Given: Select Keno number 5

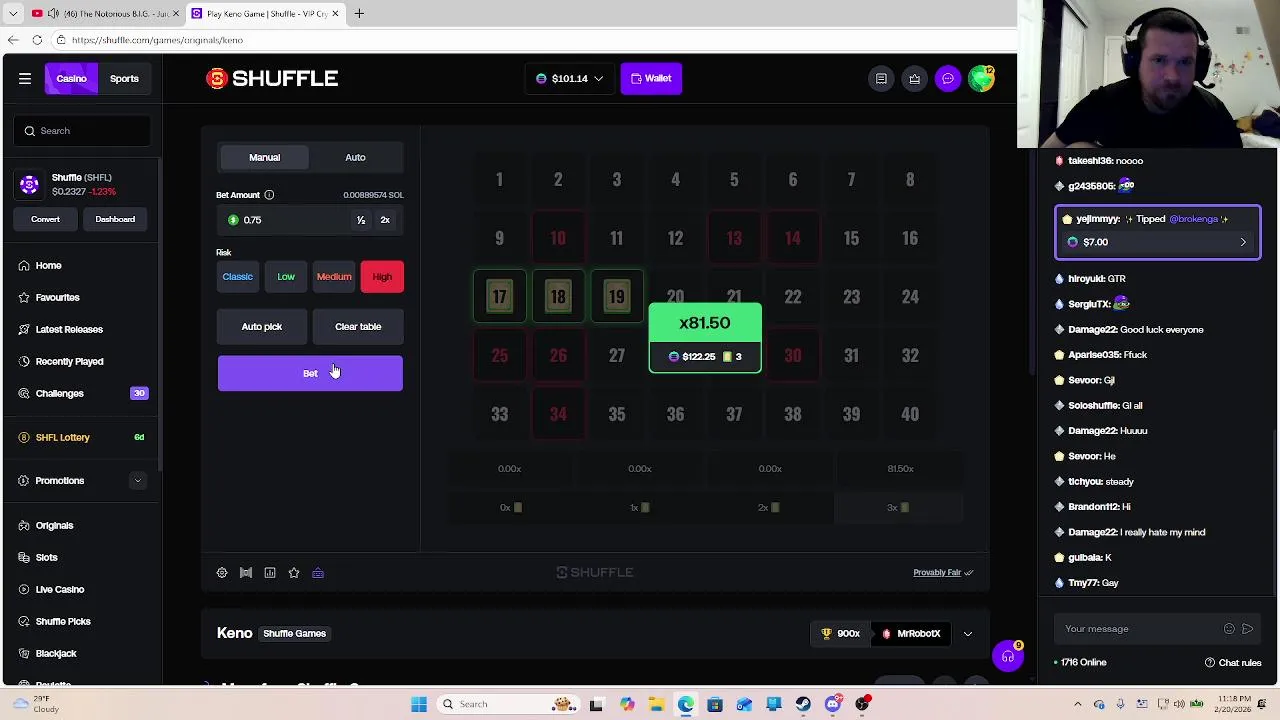Looking at the screenshot, I should (x=734, y=179).
